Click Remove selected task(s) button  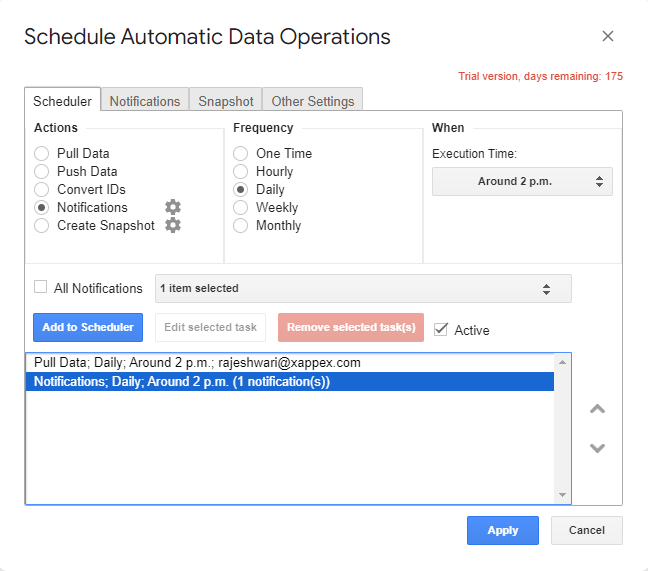tap(351, 327)
